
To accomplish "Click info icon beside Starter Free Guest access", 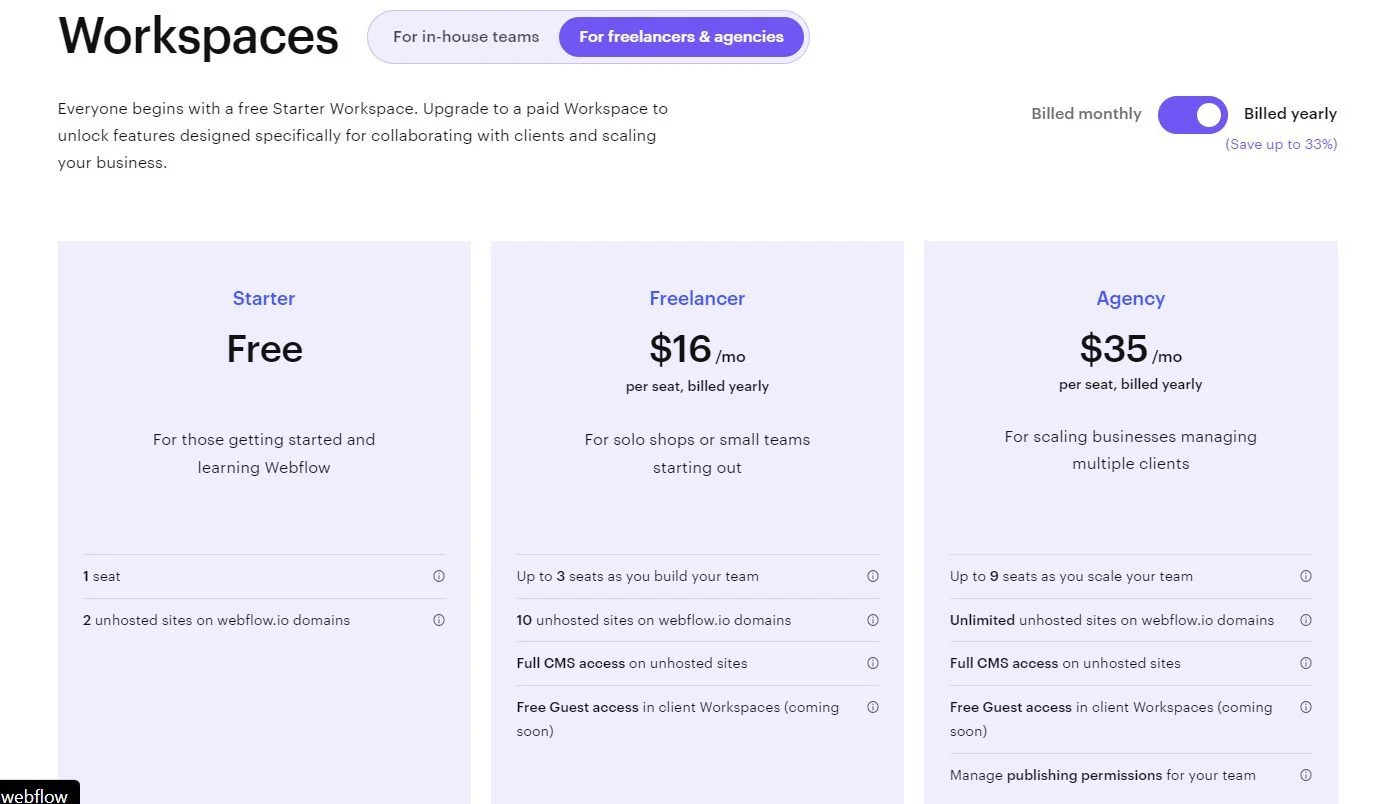I will pos(872,707).
